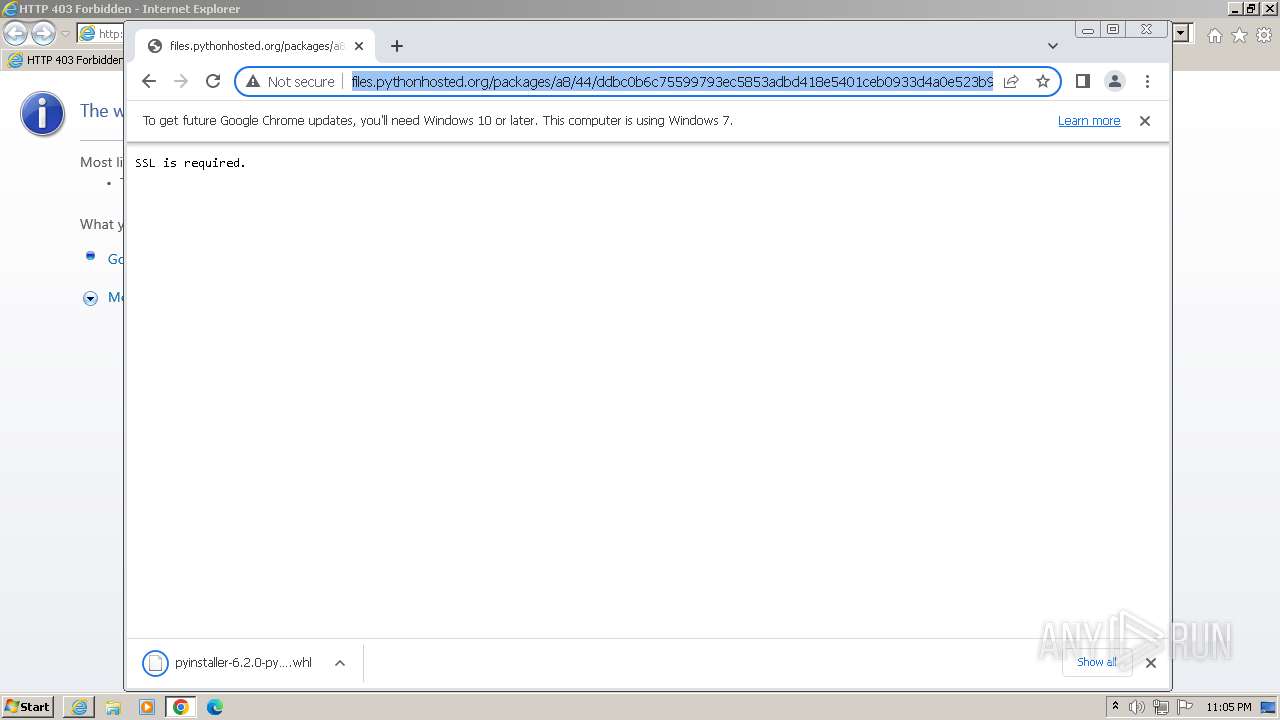Follow the Learn more link

1089,121
